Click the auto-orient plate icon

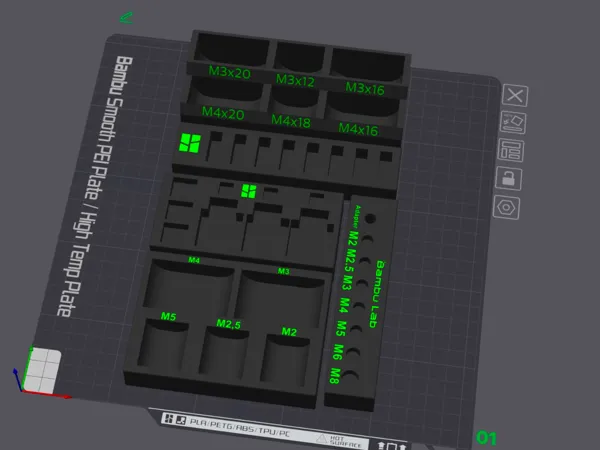click(513, 123)
